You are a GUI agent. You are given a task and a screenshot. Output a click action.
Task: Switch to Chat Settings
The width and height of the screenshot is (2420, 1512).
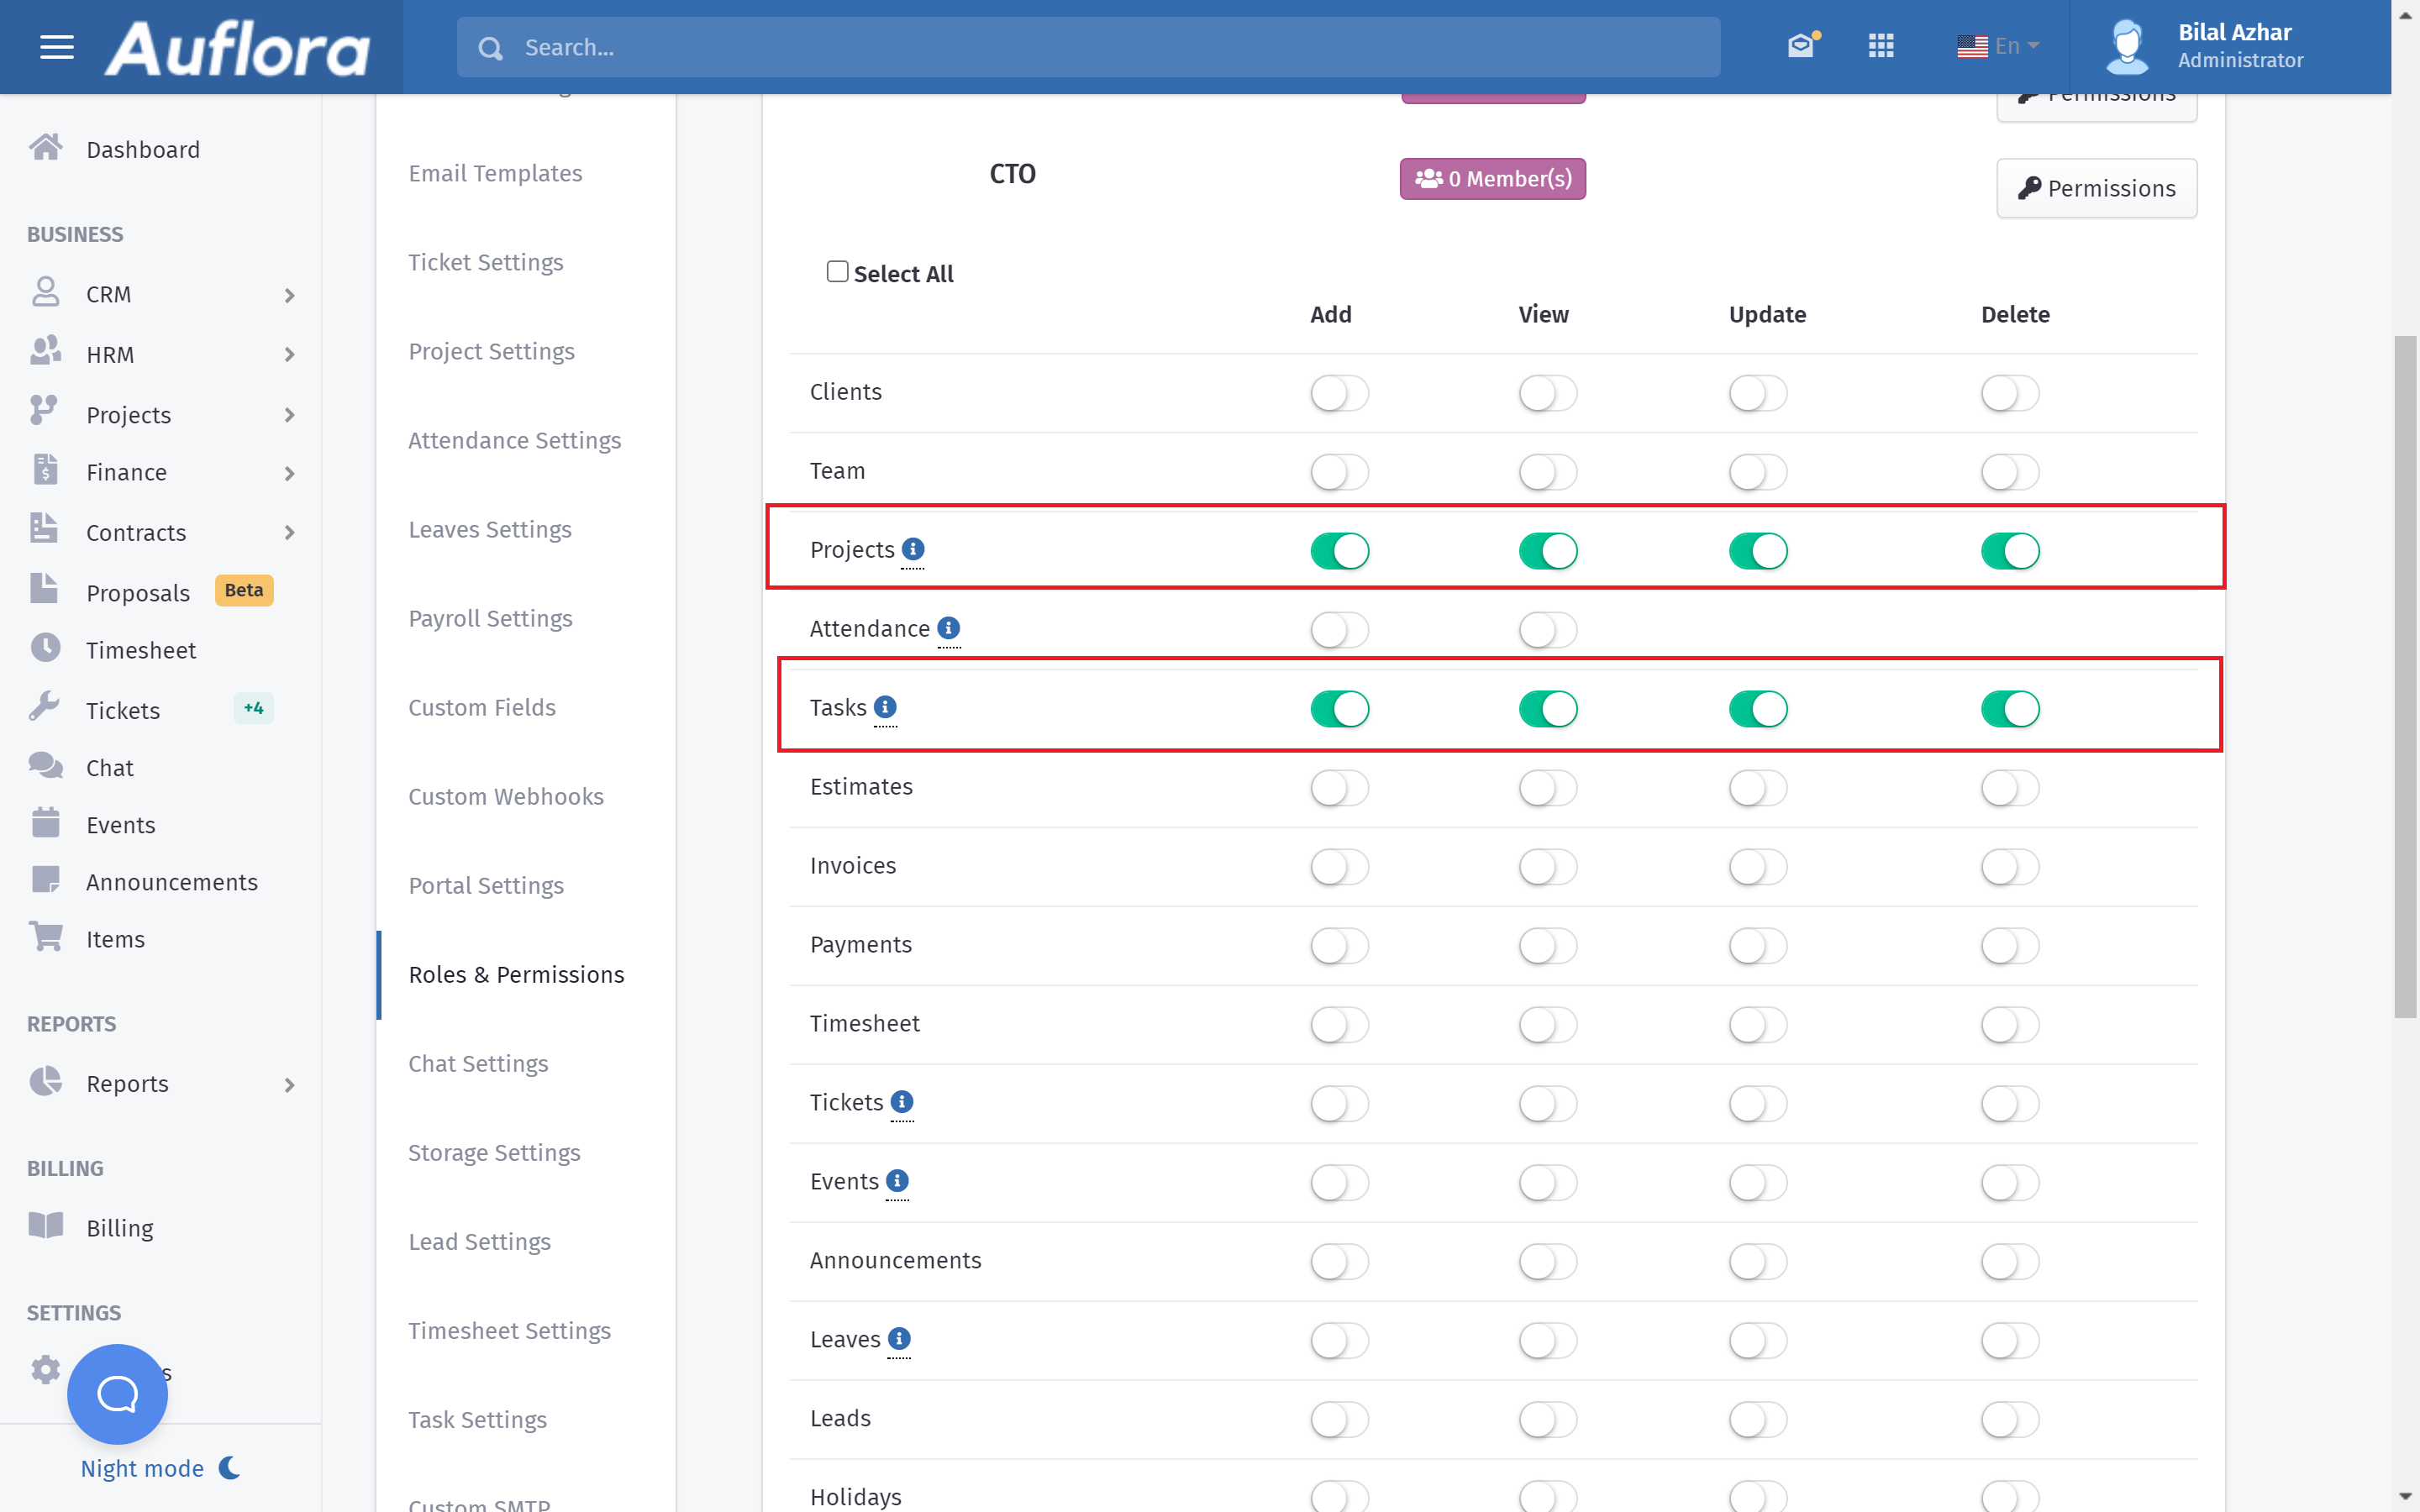pos(478,1063)
